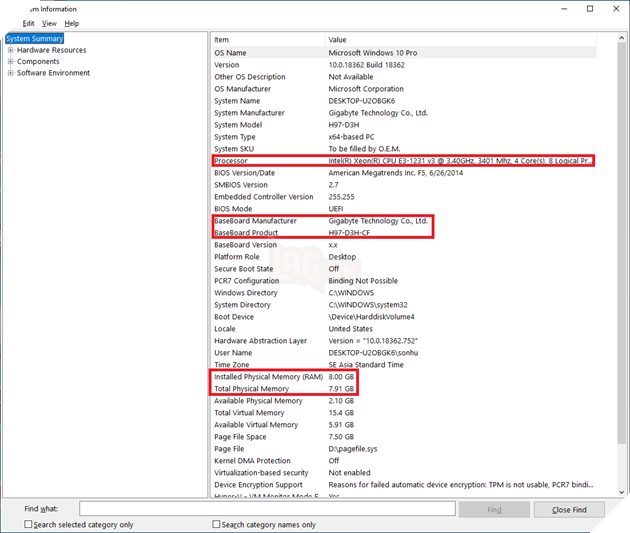Click the Find button
The height and width of the screenshot is (533, 630).
click(x=494, y=509)
